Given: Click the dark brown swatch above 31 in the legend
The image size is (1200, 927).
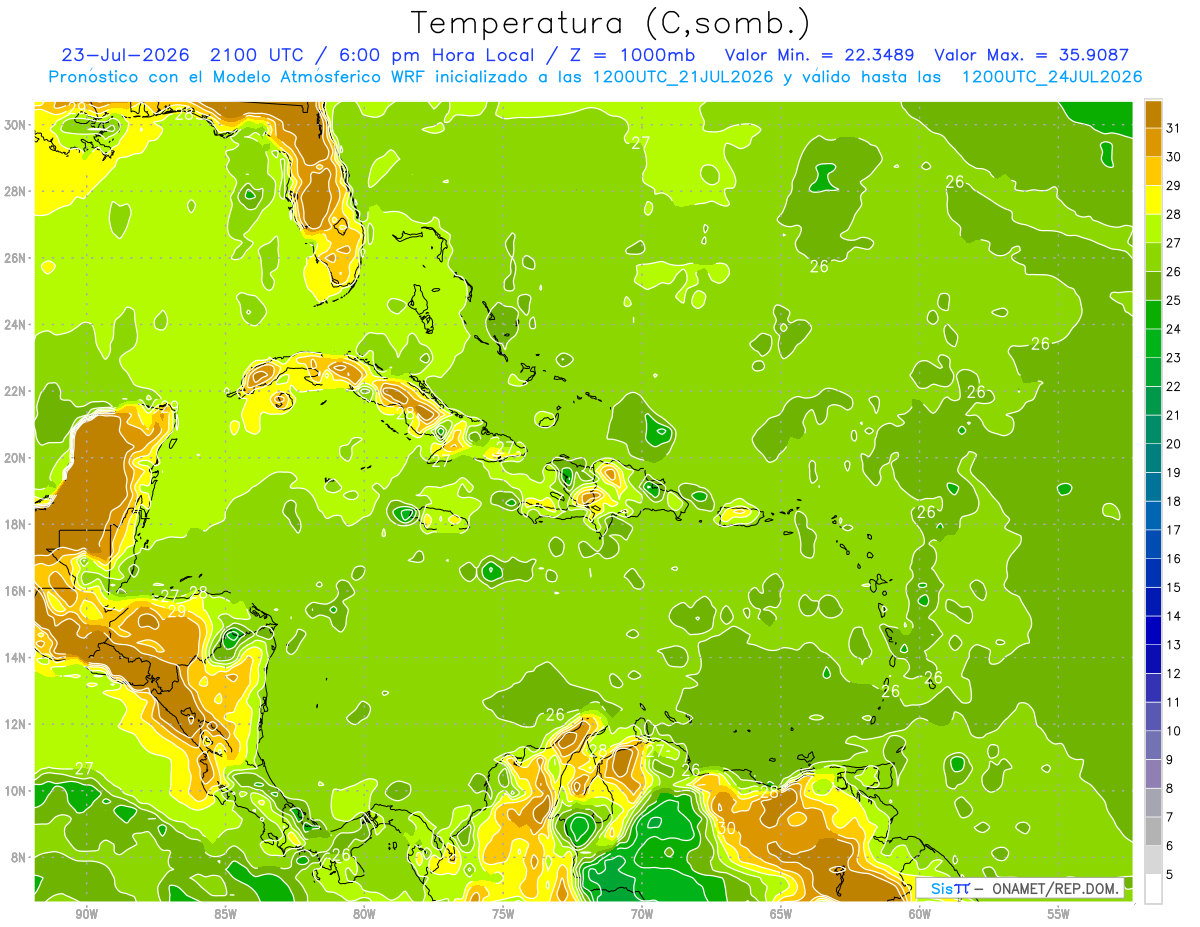Looking at the screenshot, I should click(1153, 113).
